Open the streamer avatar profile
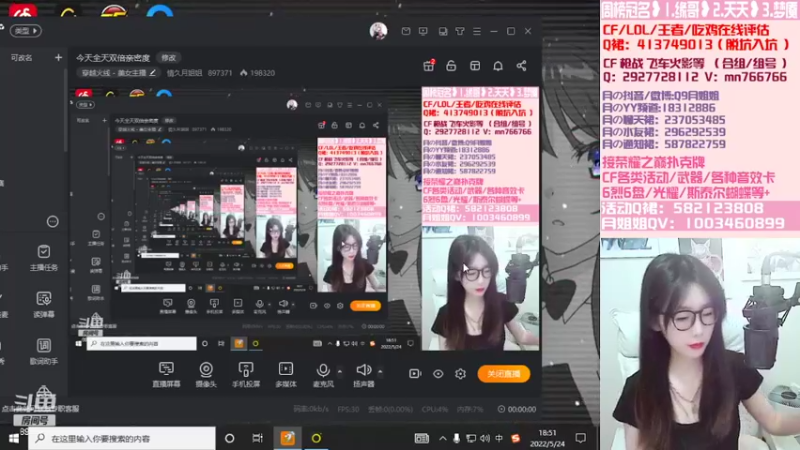The image size is (800, 450). pos(378,31)
